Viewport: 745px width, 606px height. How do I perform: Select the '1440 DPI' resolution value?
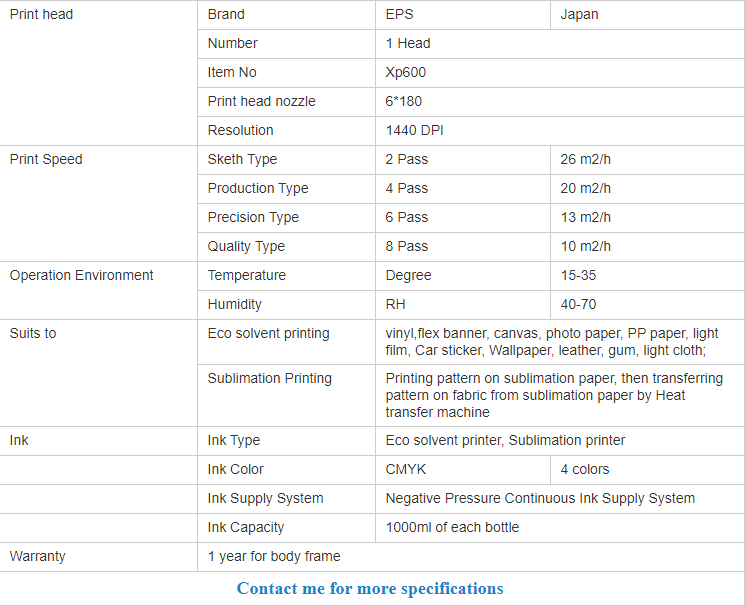[415, 130]
